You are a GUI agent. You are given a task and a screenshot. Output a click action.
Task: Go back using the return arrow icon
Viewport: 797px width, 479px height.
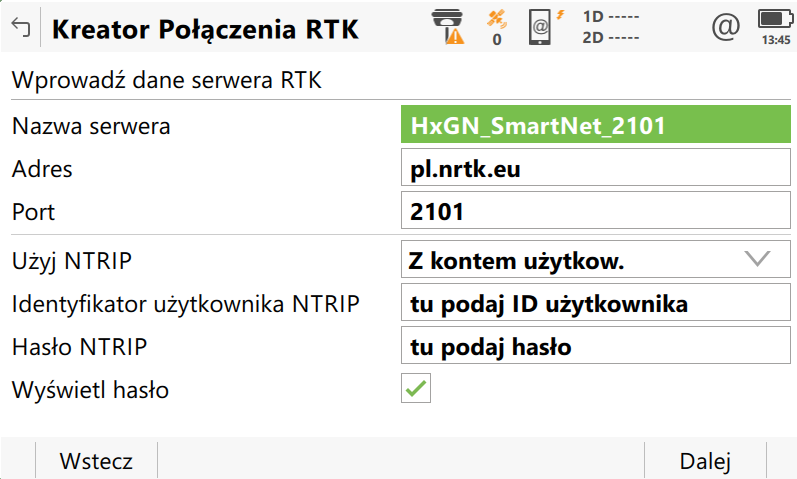coord(21,27)
